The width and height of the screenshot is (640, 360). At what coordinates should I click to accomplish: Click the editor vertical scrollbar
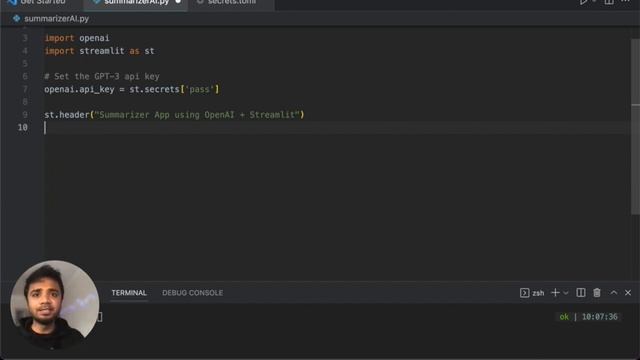(x=635, y=127)
